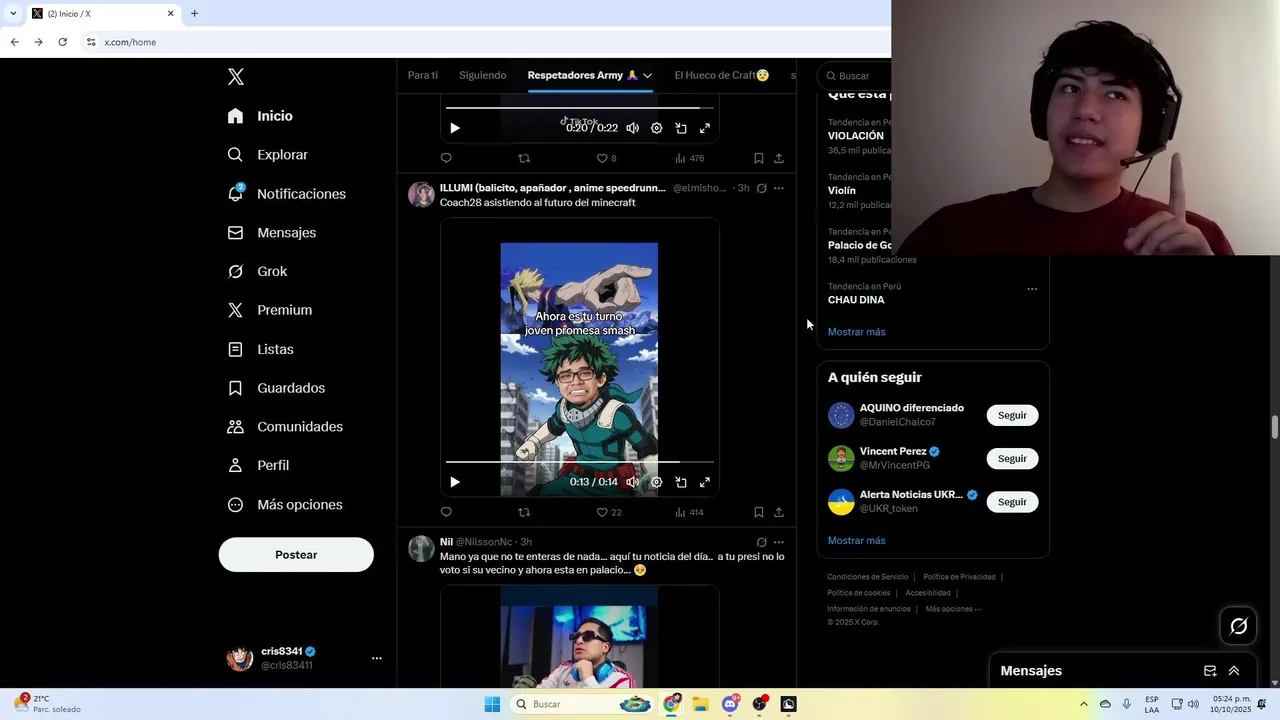The width and height of the screenshot is (1280, 720).
Task: Repost the ILLUMI post
Action: [x=524, y=512]
